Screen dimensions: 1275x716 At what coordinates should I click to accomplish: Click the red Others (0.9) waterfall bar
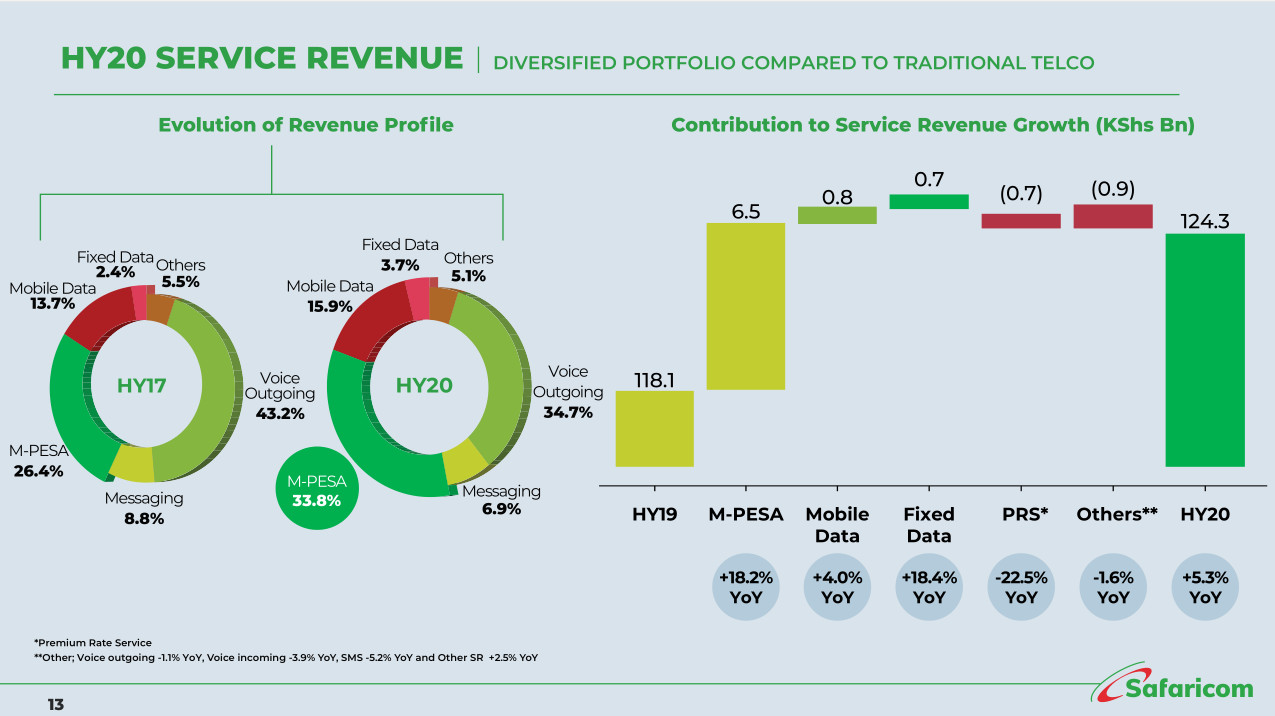click(1113, 216)
